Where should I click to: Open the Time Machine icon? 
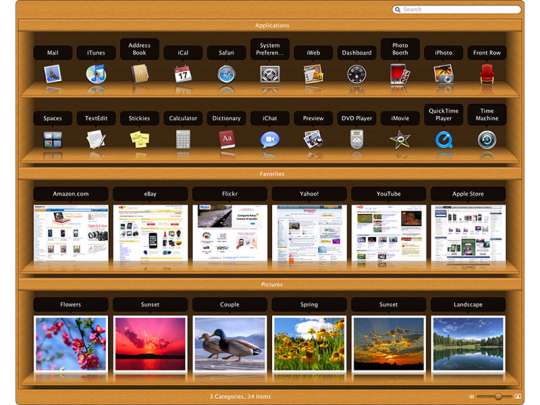tap(487, 139)
